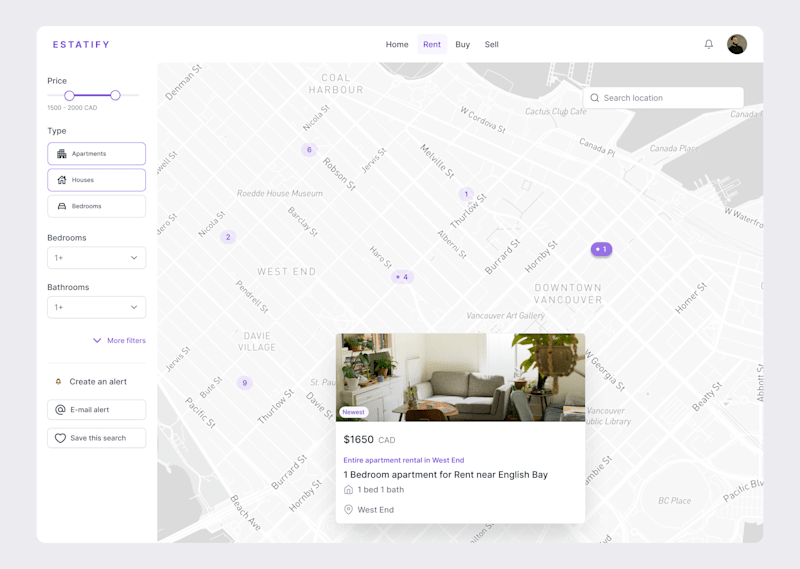Select map cluster marker 4 near Haro St
The width and height of the screenshot is (800, 569).
point(402,277)
